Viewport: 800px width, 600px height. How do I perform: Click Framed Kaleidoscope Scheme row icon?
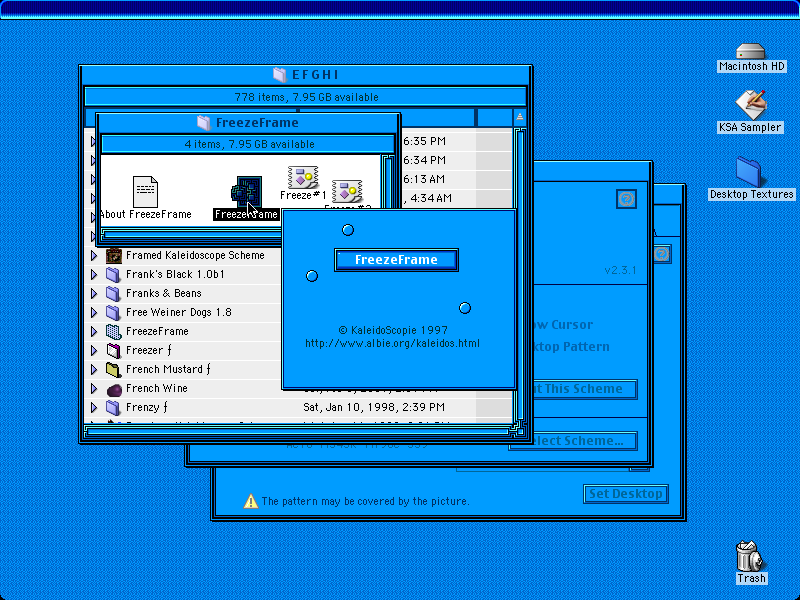click(x=113, y=255)
